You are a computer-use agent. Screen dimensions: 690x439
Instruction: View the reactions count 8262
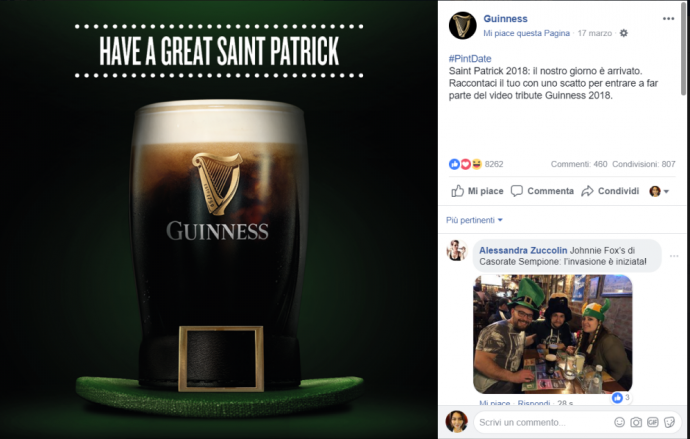(x=494, y=164)
